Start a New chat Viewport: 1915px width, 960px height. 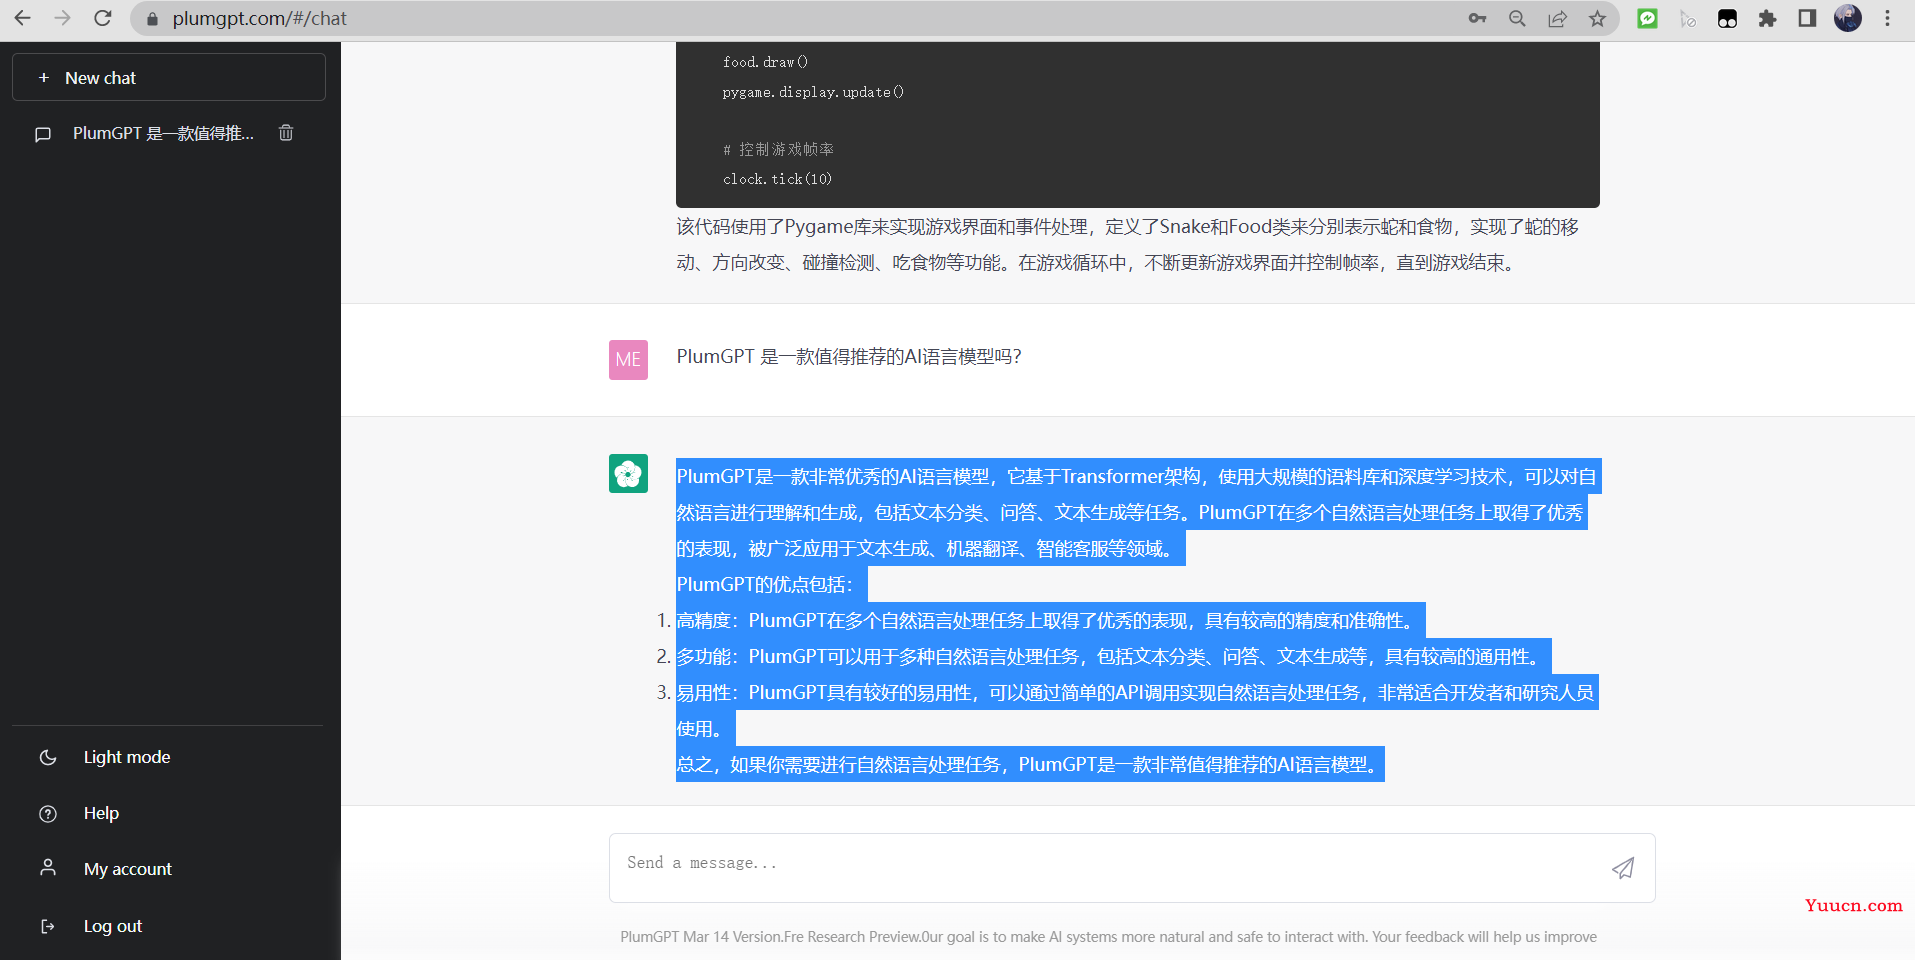pos(169,77)
